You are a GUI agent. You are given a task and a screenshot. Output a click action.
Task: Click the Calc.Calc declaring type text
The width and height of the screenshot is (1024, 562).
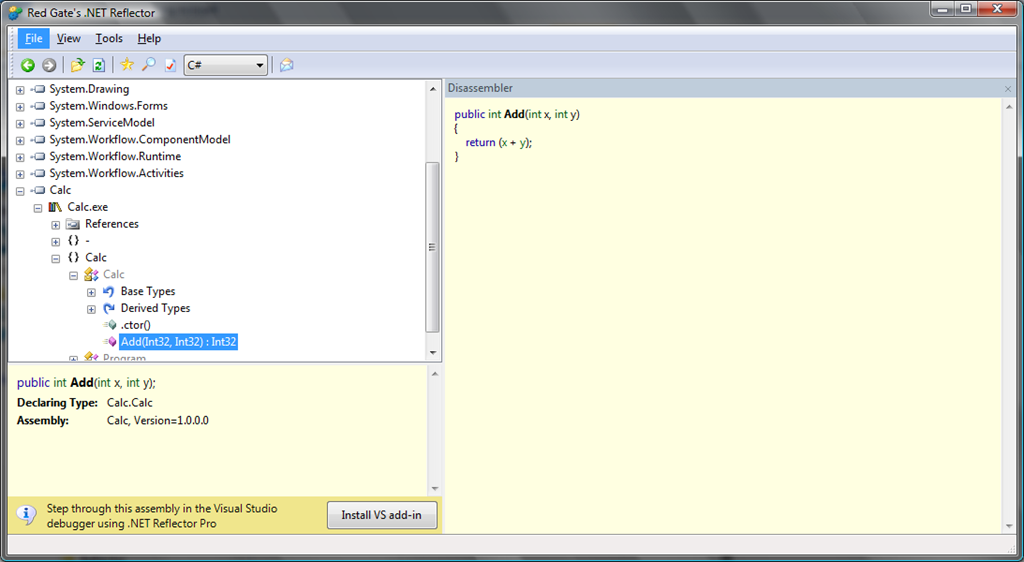click(130, 403)
